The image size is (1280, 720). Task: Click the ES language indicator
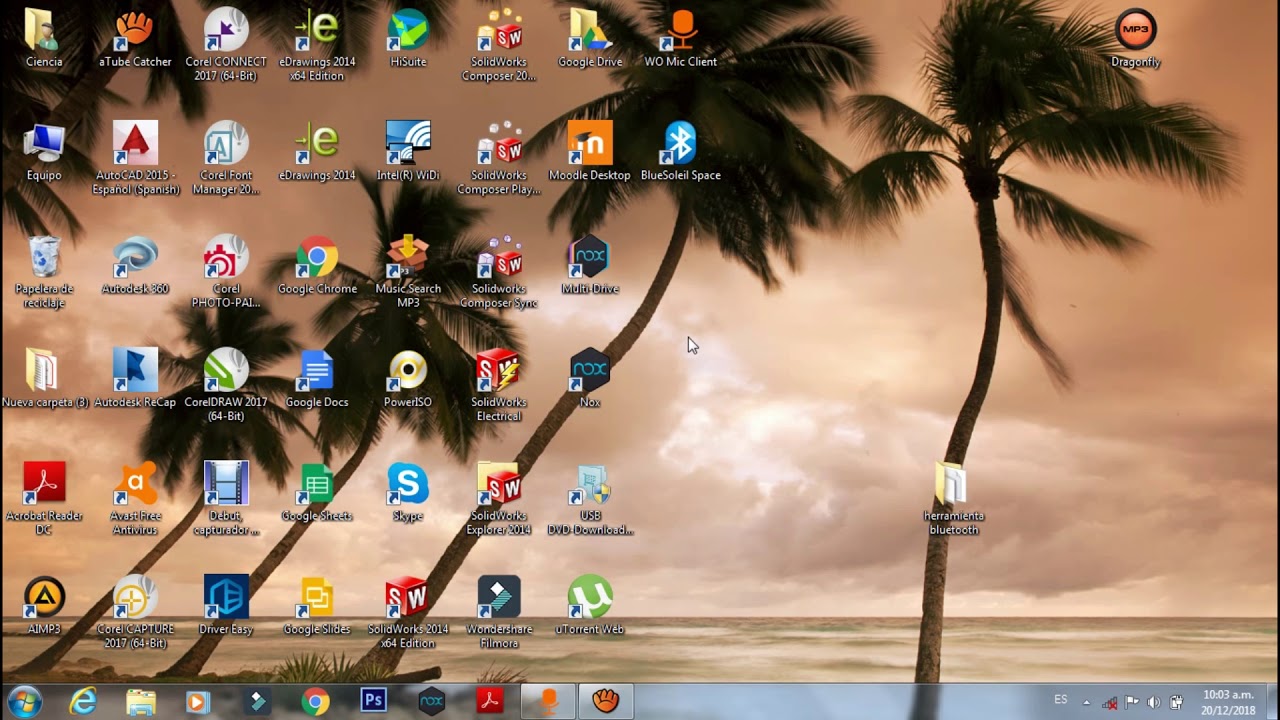(x=1061, y=700)
